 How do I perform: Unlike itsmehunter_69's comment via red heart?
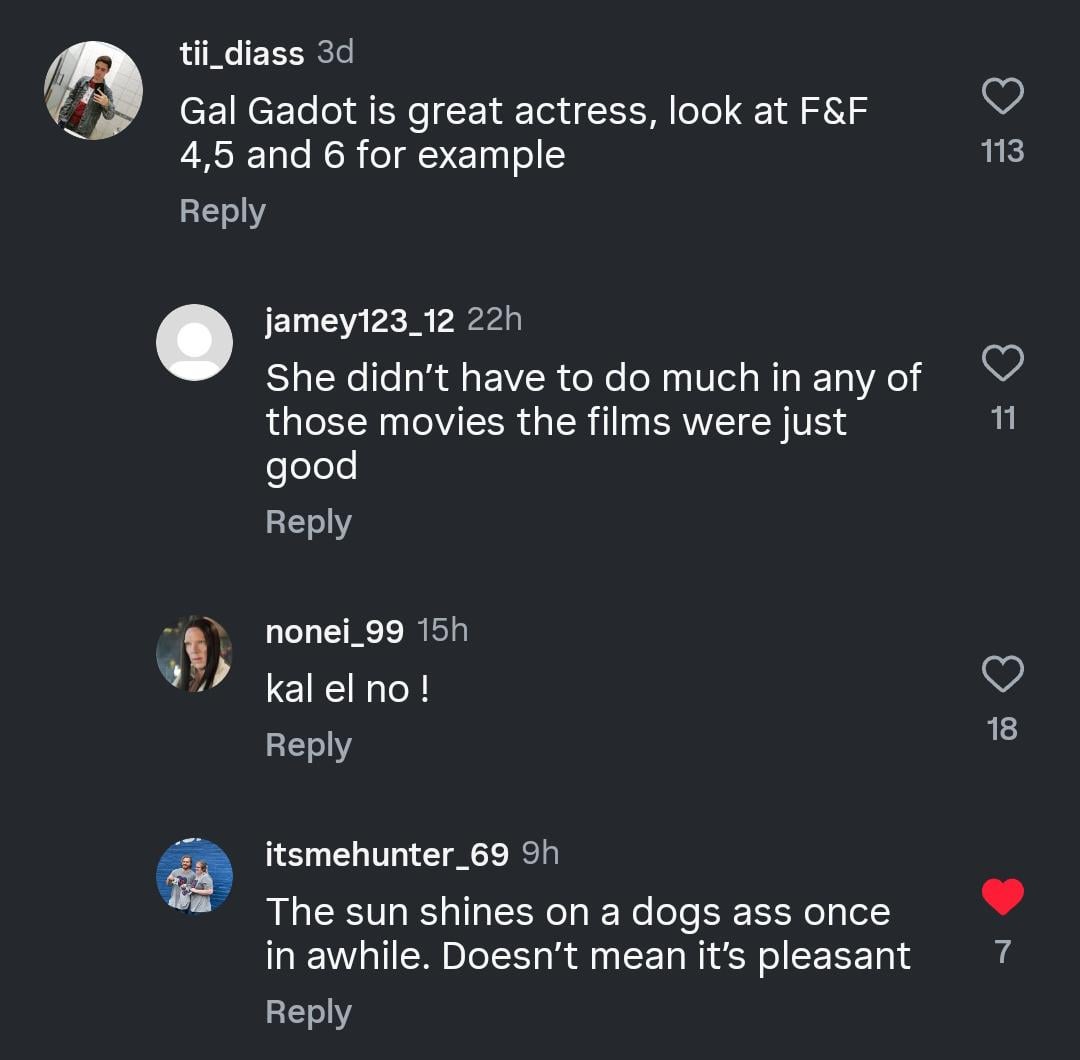[x=1002, y=897]
